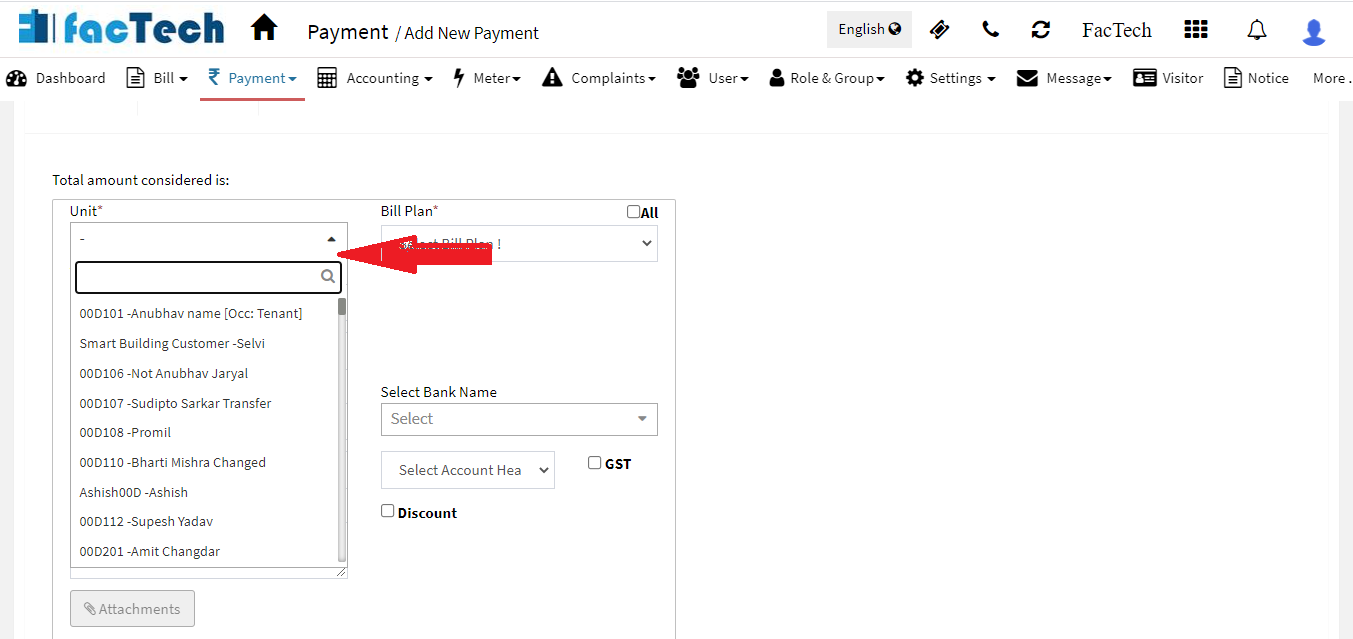The image size is (1353, 639).
Task: Open notifications bell icon
Action: (x=1256, y=30)
